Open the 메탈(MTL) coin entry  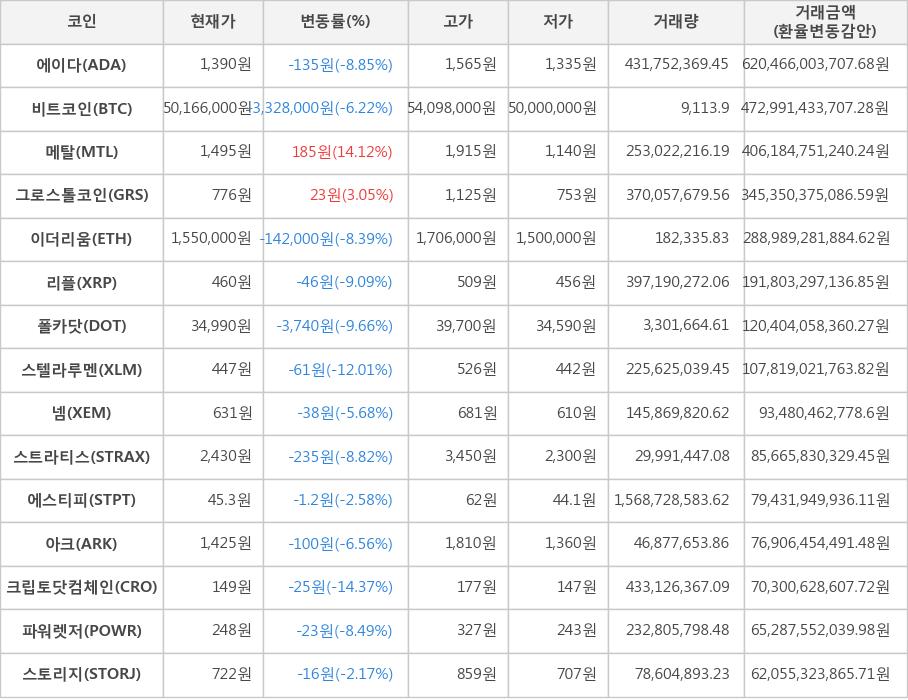(x=82, y=152)
